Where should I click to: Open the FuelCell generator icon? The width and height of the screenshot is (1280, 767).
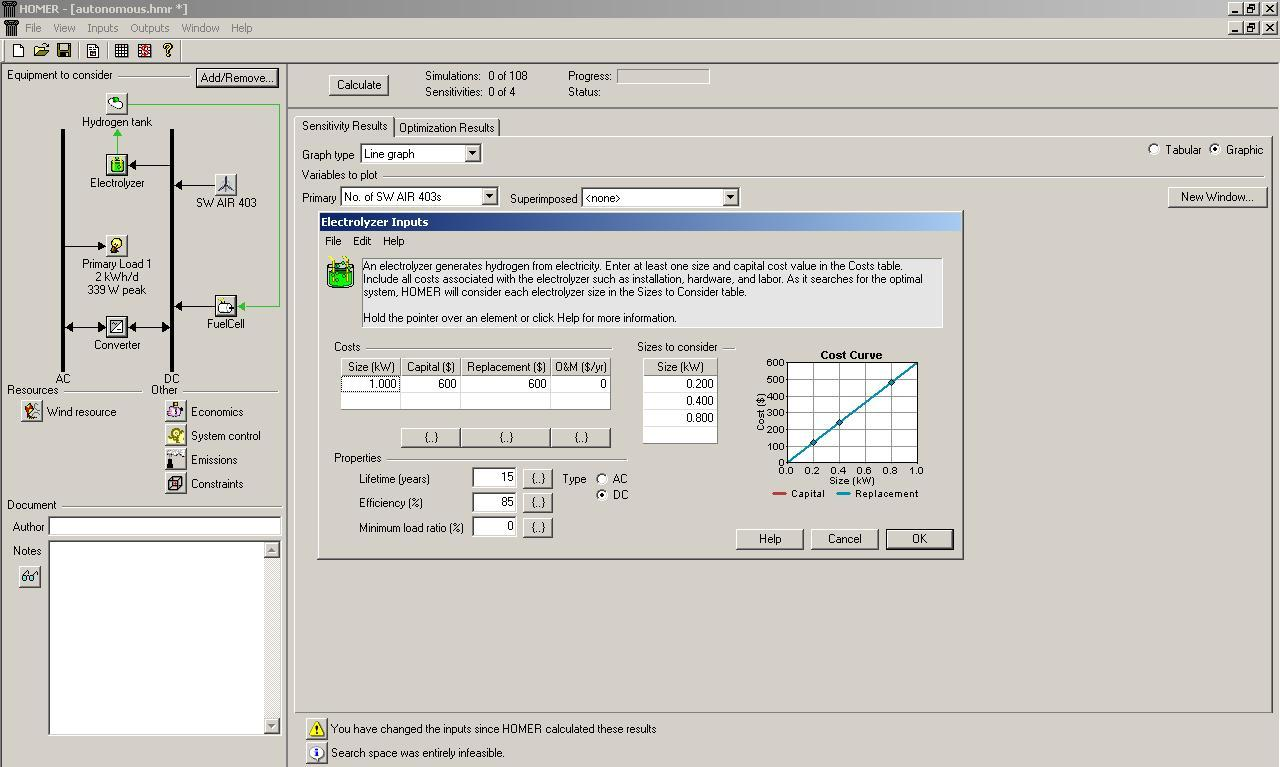pos(226,305)
